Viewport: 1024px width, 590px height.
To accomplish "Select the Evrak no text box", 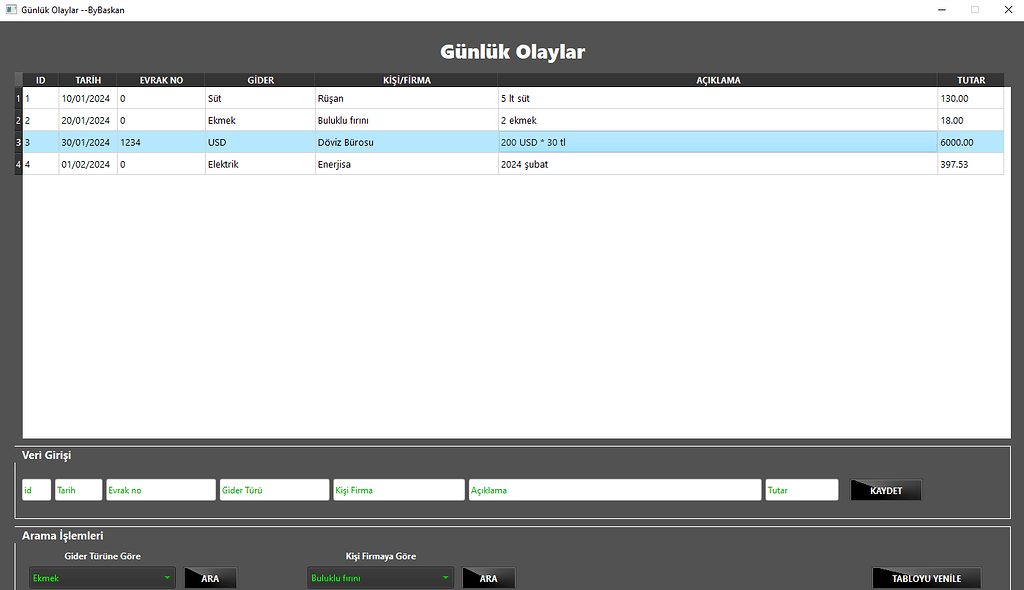I will [x=161, y=490].
